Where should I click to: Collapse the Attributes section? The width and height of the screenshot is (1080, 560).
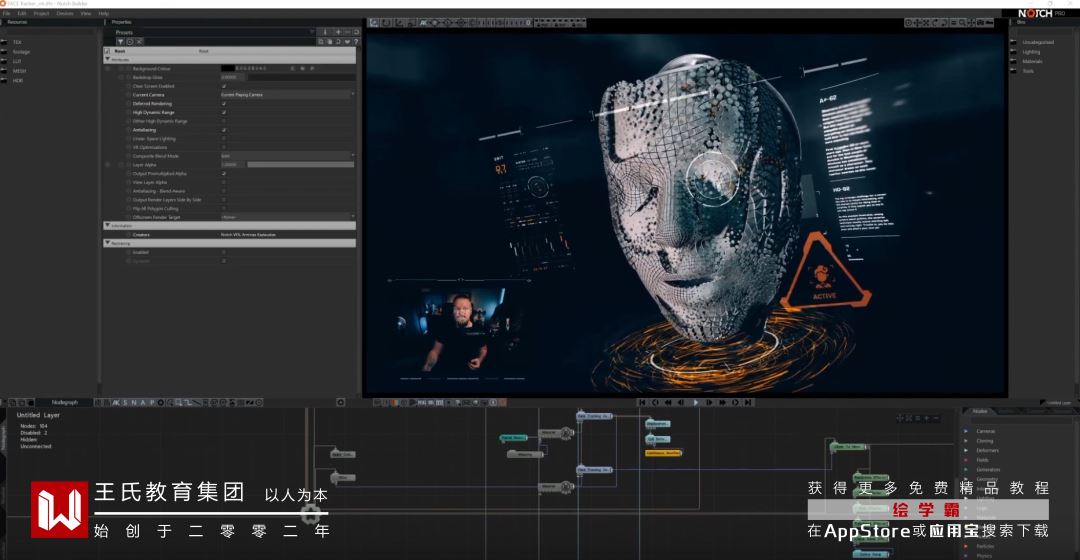(108, 59)
